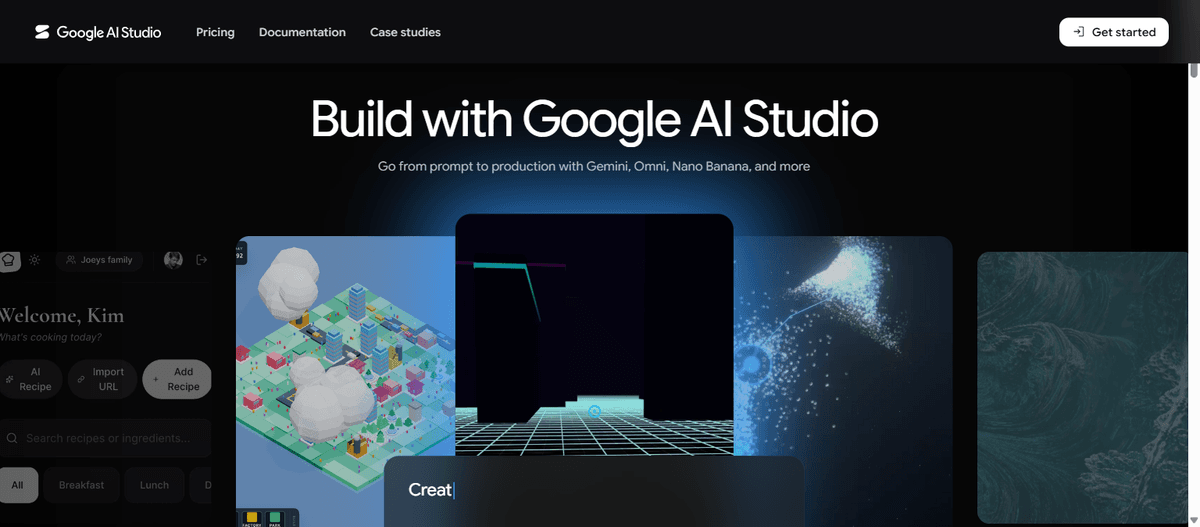This screenshot has height=527, width=1200.
Task: Go to Case studies
Action: point(405,32)
